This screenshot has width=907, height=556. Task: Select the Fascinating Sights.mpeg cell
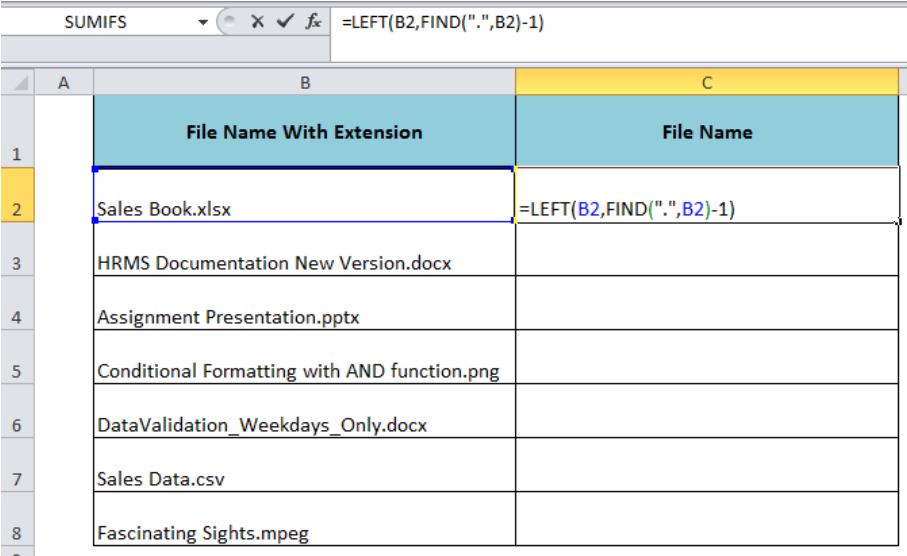pos(304,519)
